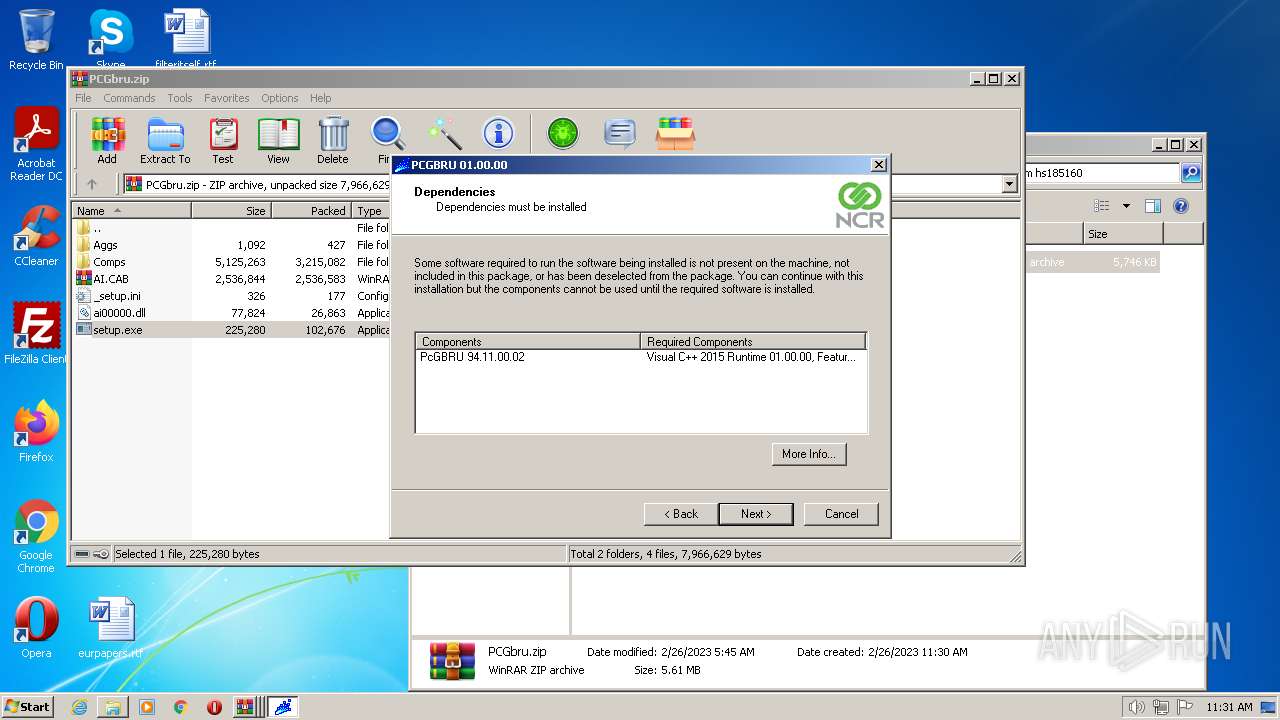Image resolution: width=1280 pixels, height=720 pixels.
Task: Click the Extract To toolbar icon
Action: [165, 140]
